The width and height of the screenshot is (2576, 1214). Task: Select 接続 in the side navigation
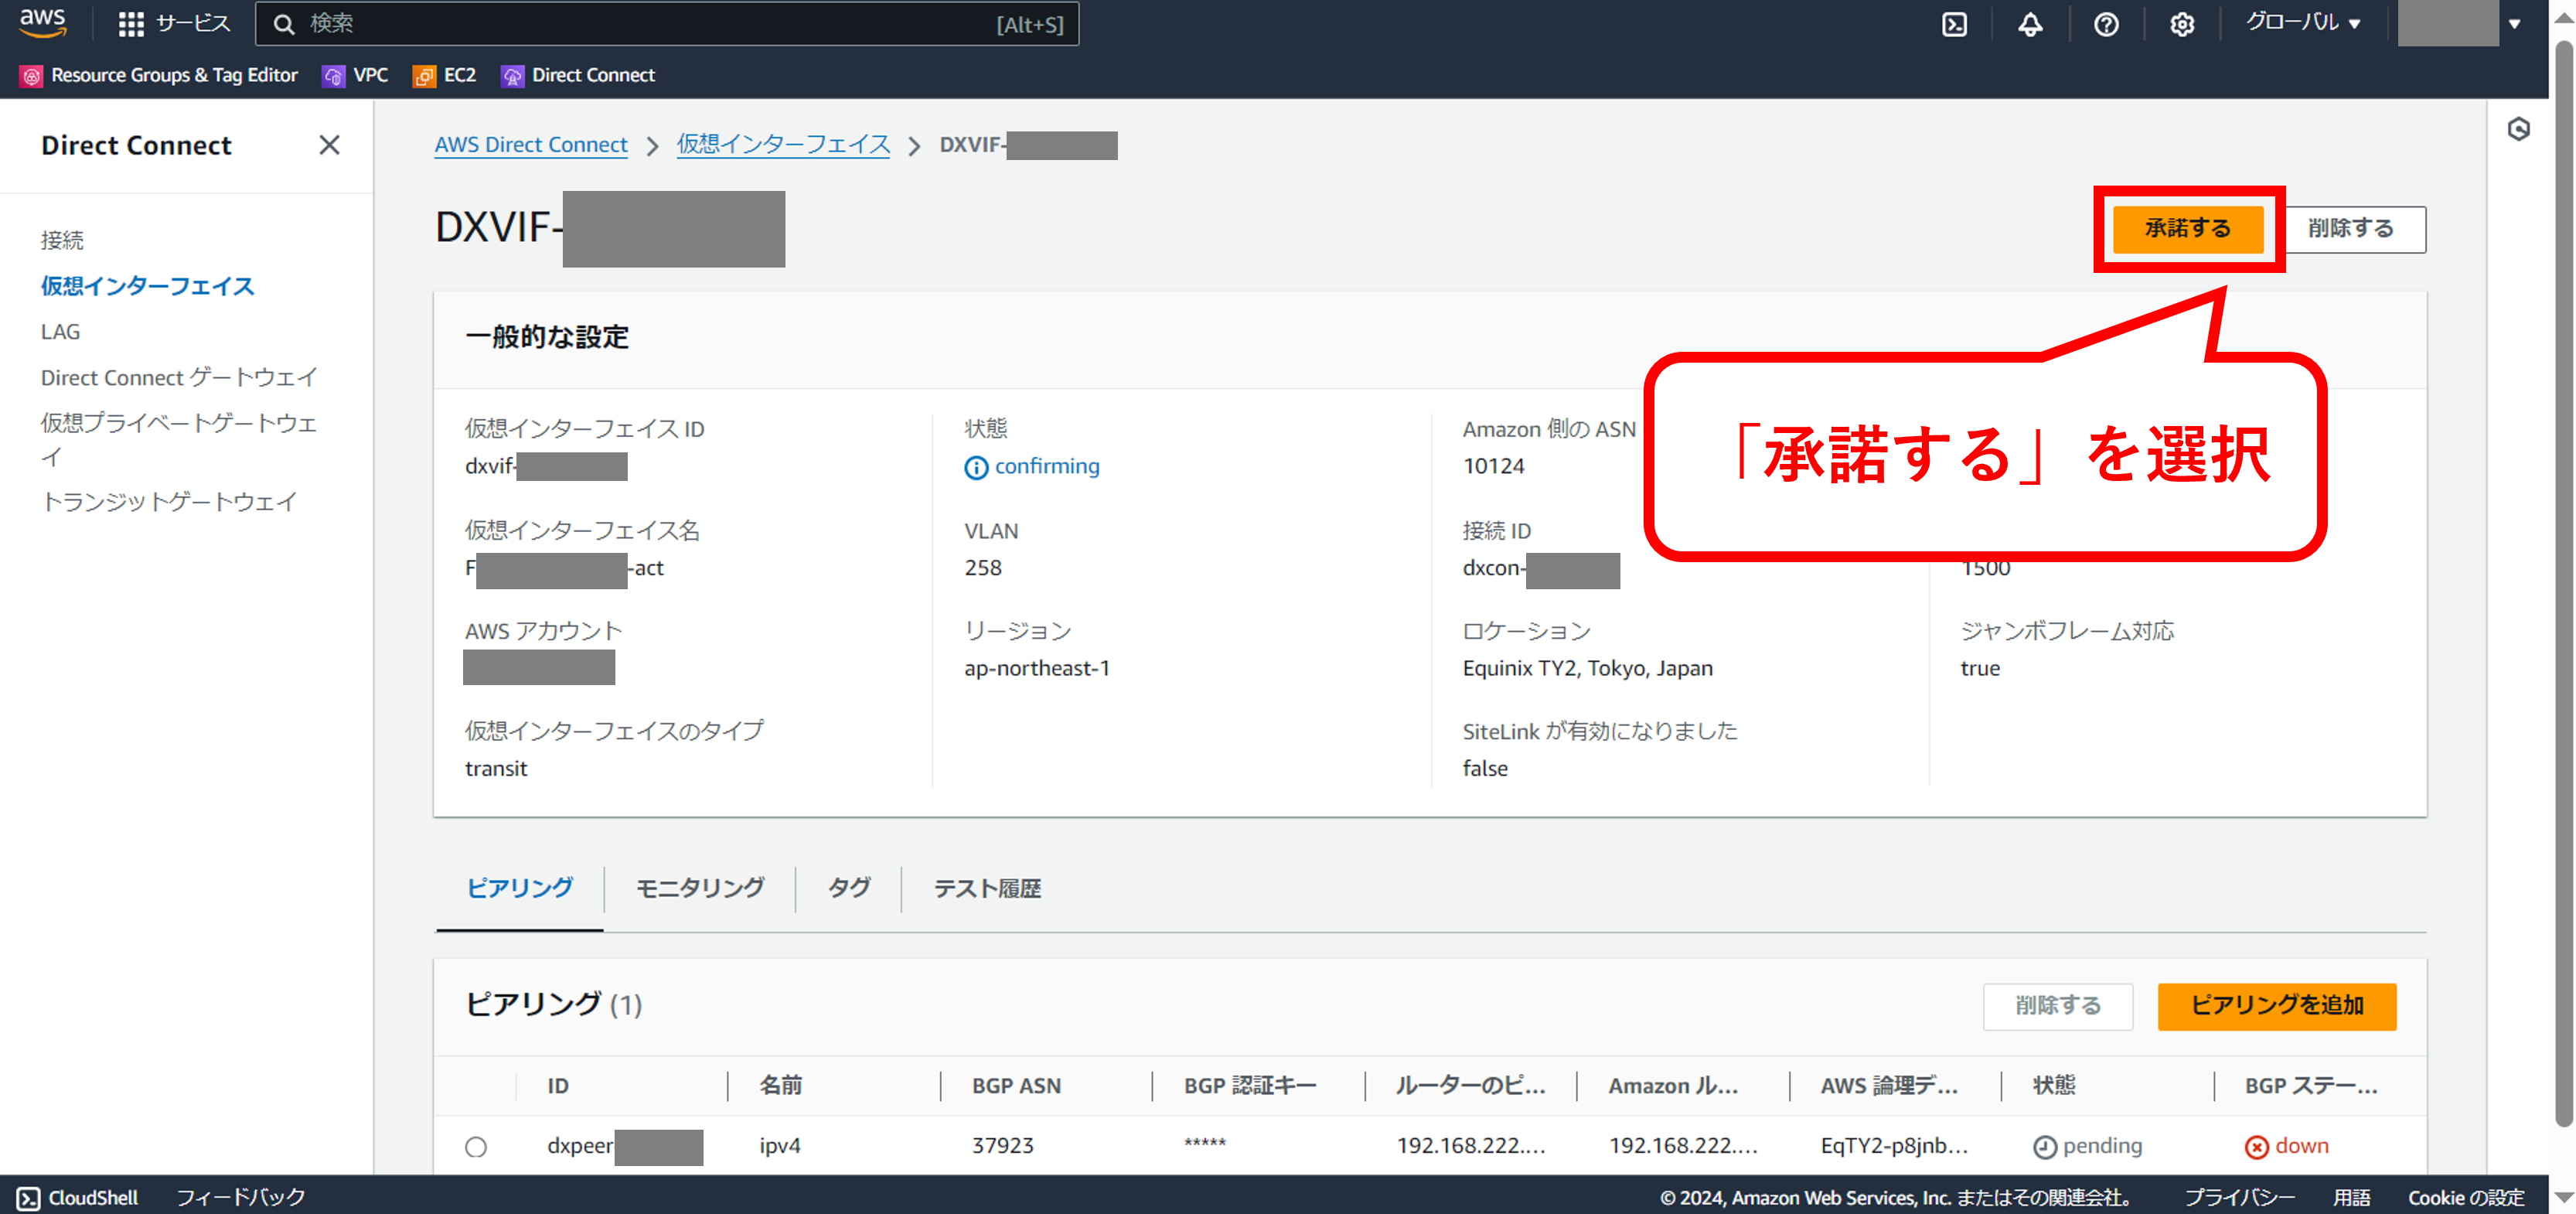click(62, 240)
